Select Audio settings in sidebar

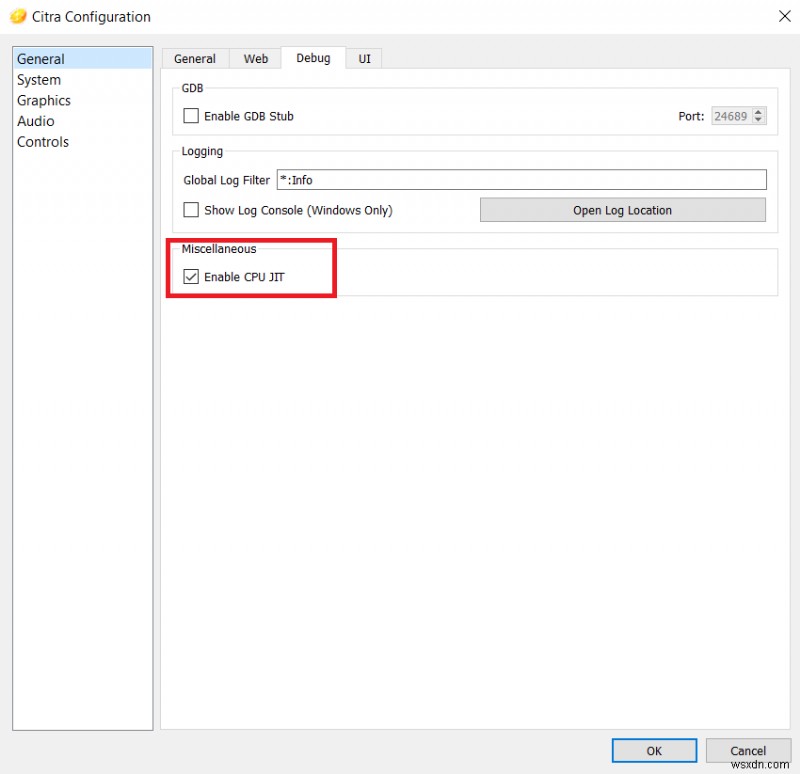point(36,121)
